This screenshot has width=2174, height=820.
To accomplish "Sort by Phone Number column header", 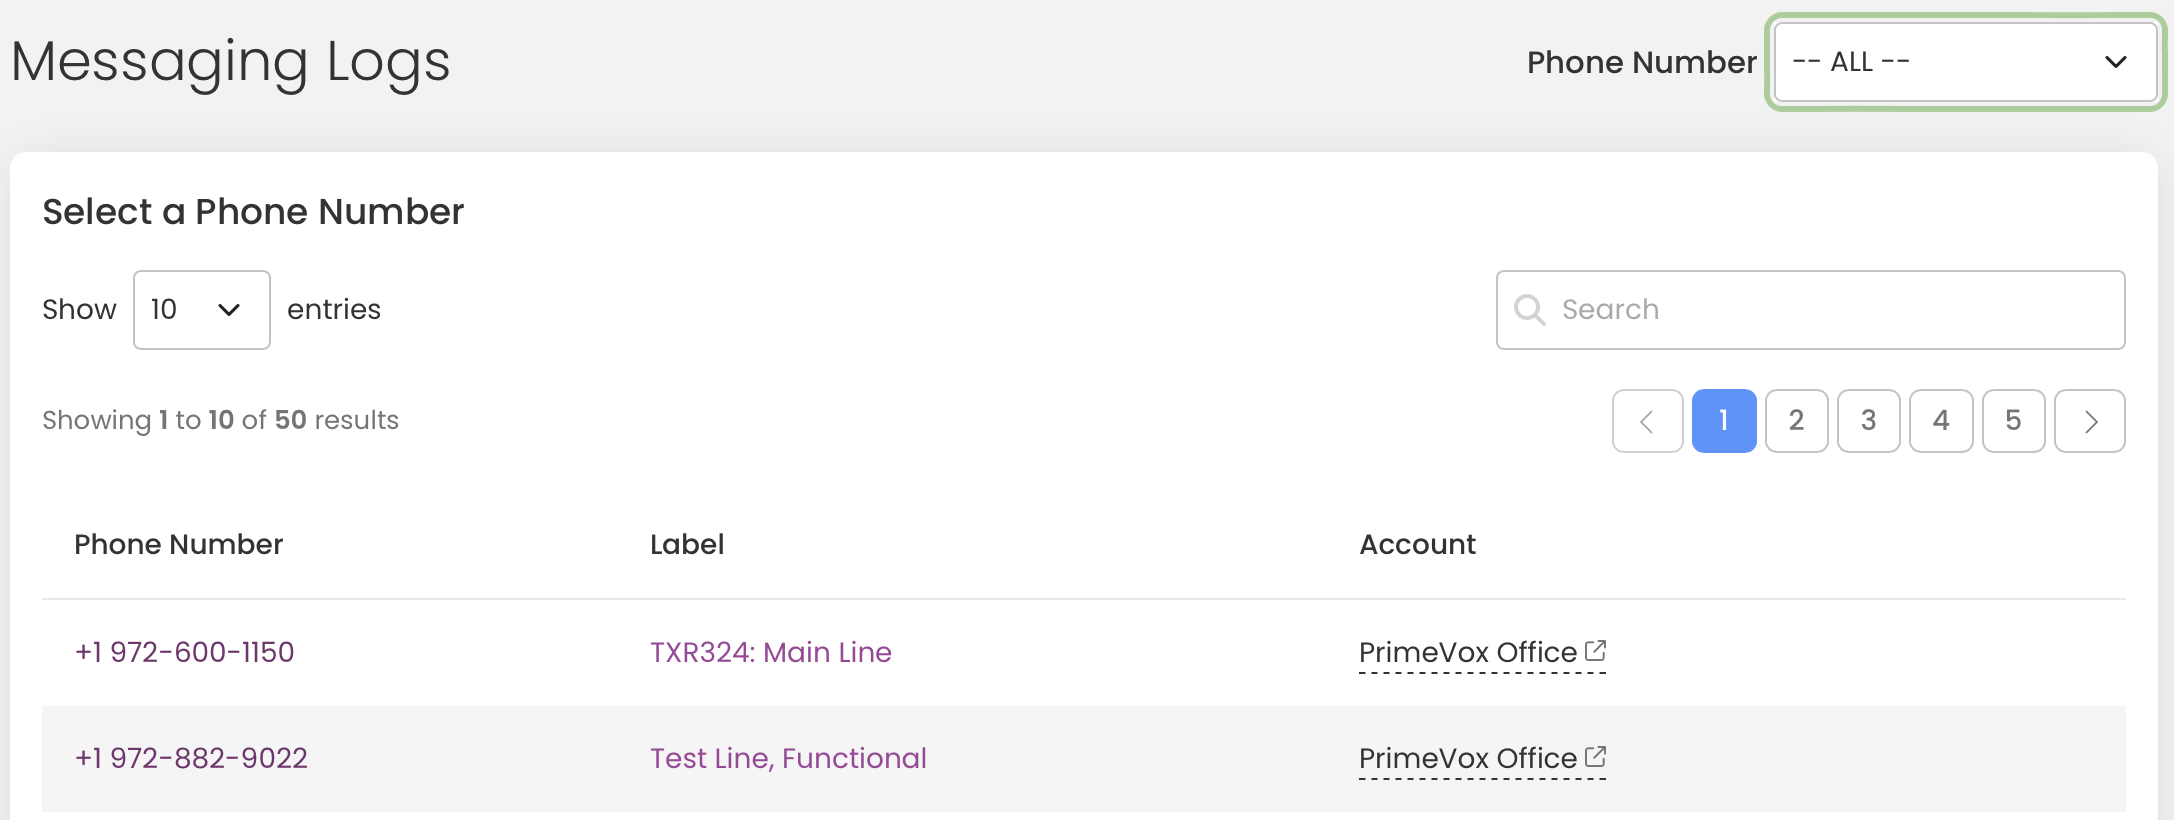I will tap(179, 544).
